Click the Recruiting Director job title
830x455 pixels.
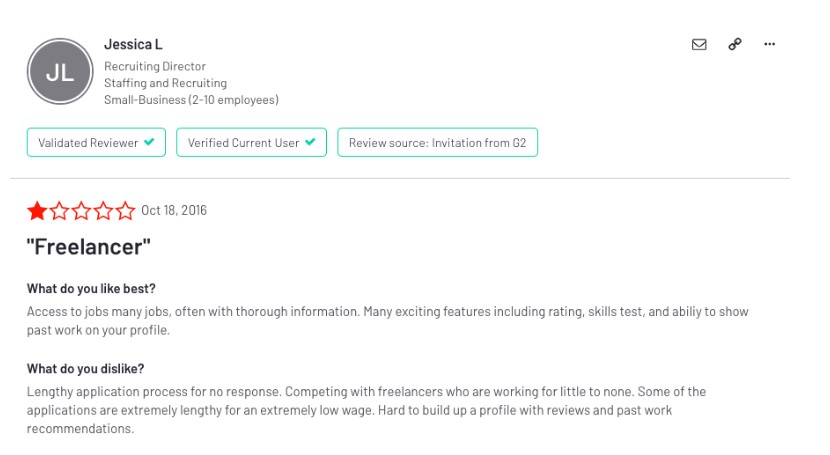(x=155, y=66)
